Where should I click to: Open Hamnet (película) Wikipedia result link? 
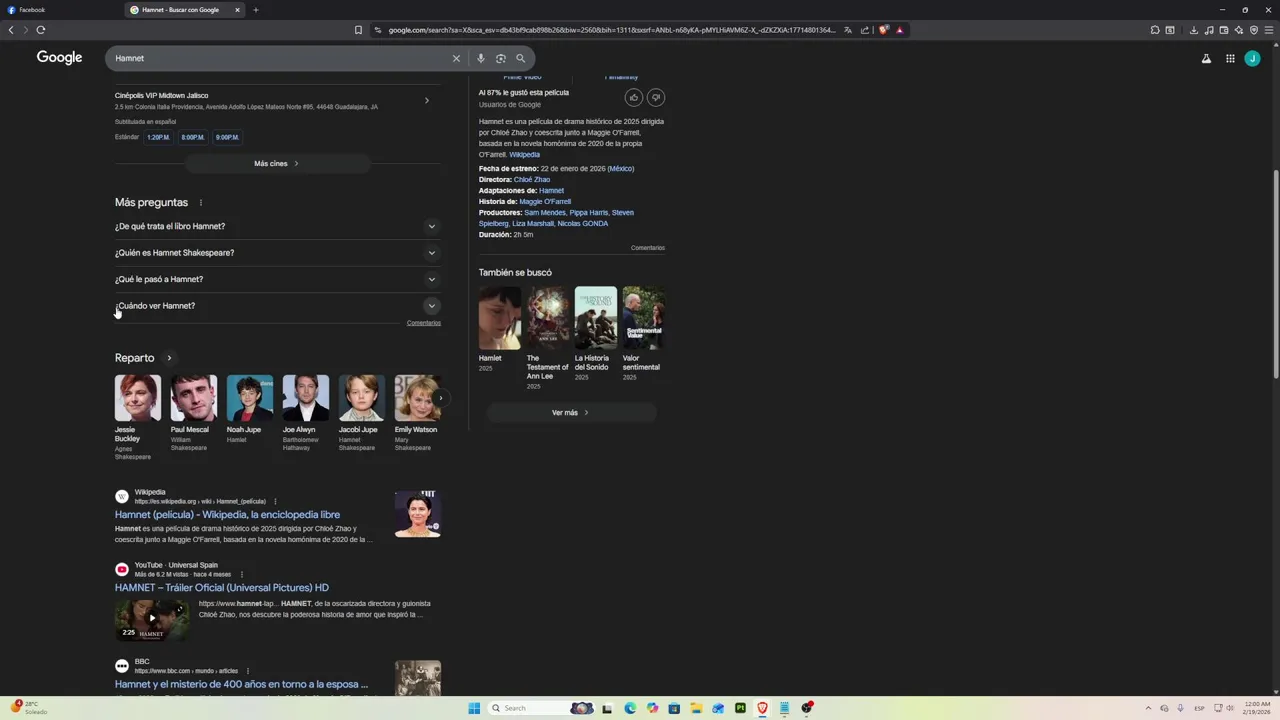pos(227,515)
